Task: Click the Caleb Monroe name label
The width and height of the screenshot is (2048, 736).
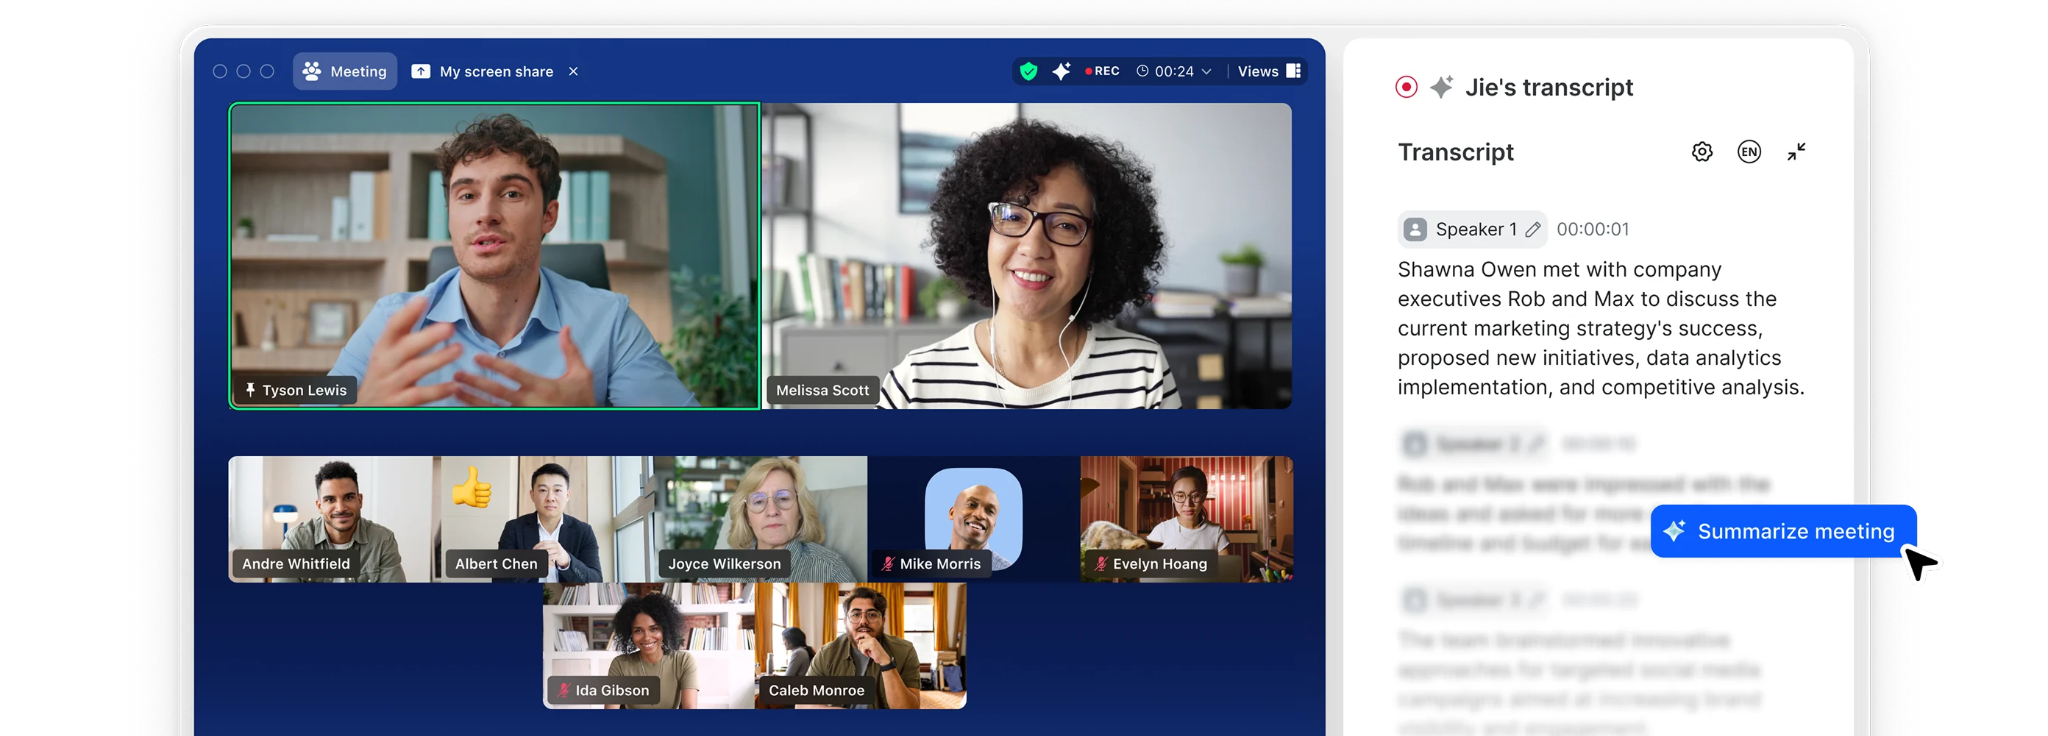Action: tap(816, 690)
